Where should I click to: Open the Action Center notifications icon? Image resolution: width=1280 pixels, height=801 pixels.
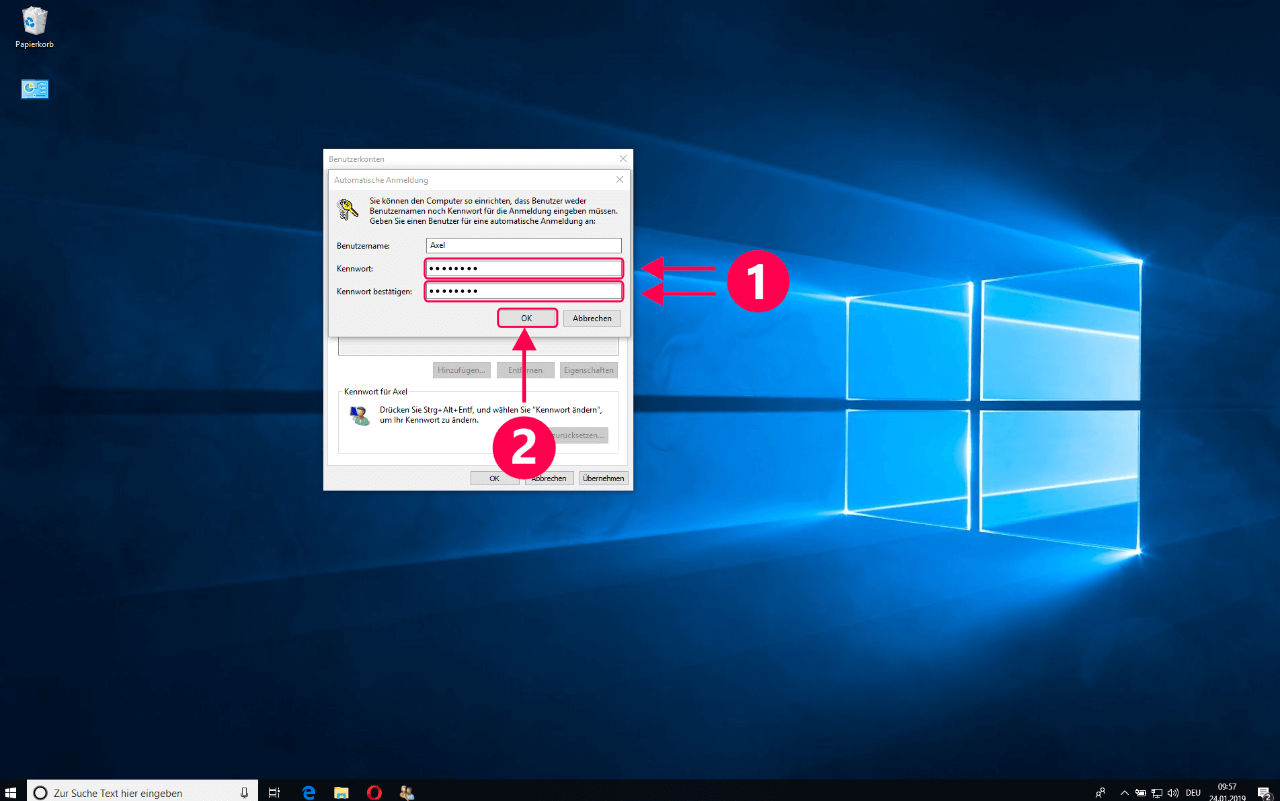[x=1264, y=793]
